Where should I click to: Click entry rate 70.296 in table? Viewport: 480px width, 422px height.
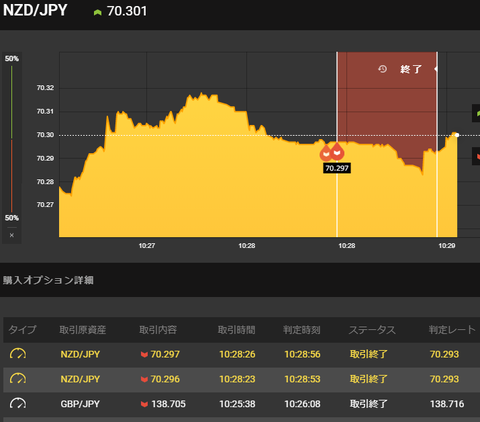(165, 379)
